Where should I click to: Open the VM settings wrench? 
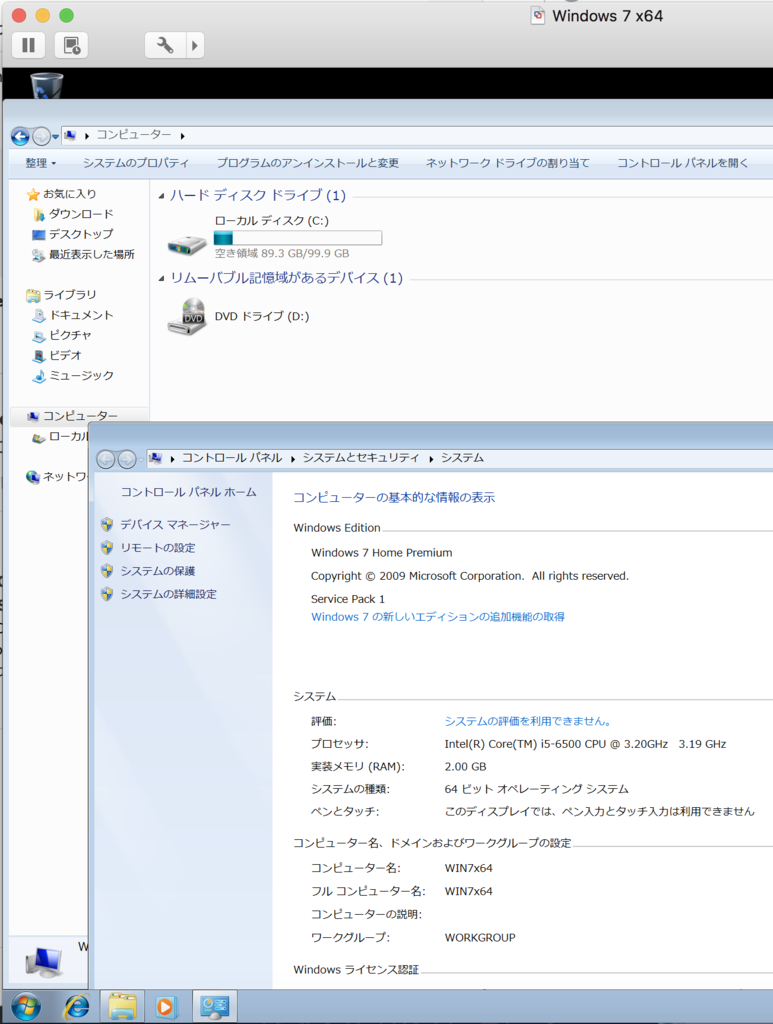(x=165, y=45)
